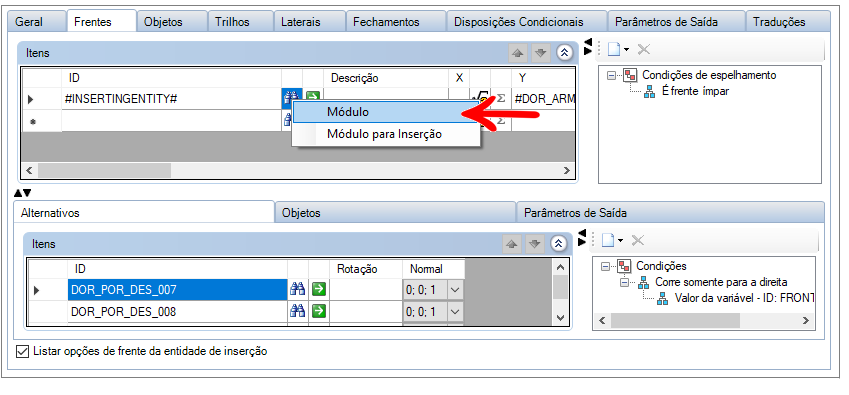Move item up in lower Itens panel
The height and width of the screenshot is (395, 849).
[x=512, y=244]
